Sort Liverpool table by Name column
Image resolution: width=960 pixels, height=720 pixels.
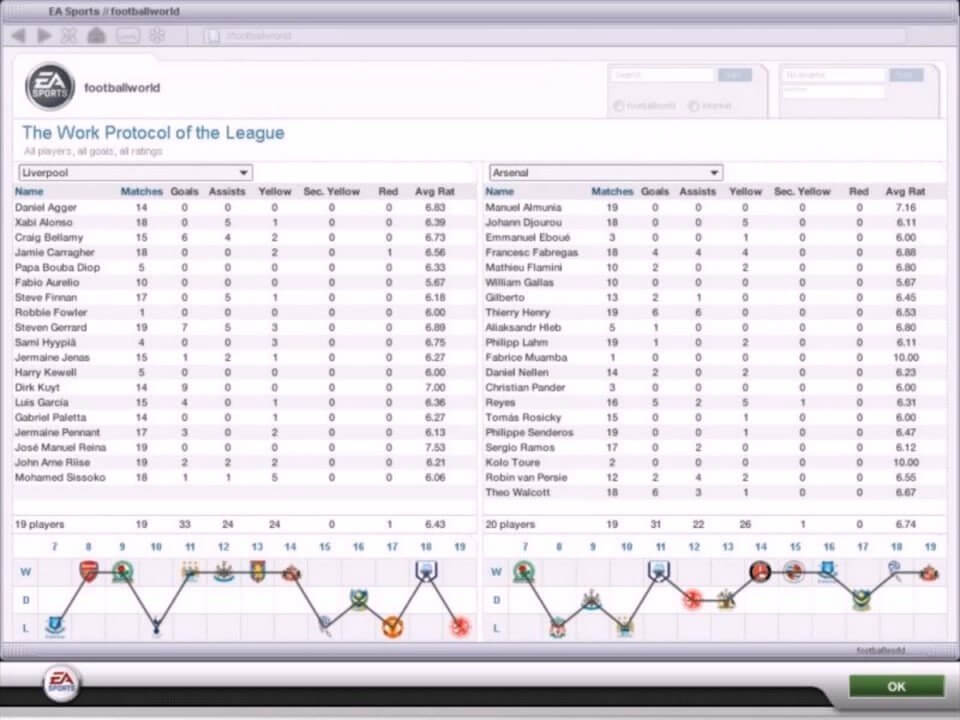coord(29,192)
